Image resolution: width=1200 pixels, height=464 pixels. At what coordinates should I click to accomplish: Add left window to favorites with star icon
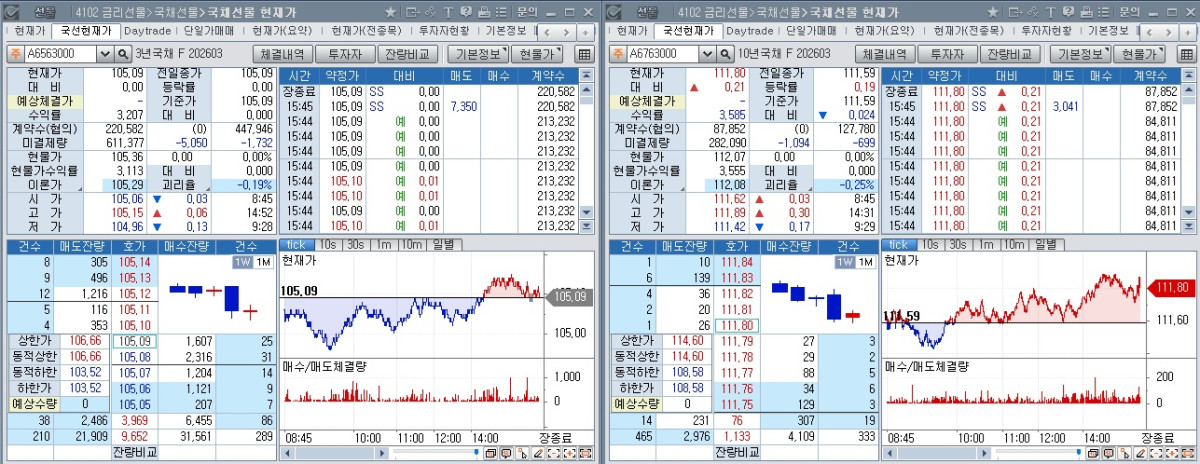390,12
